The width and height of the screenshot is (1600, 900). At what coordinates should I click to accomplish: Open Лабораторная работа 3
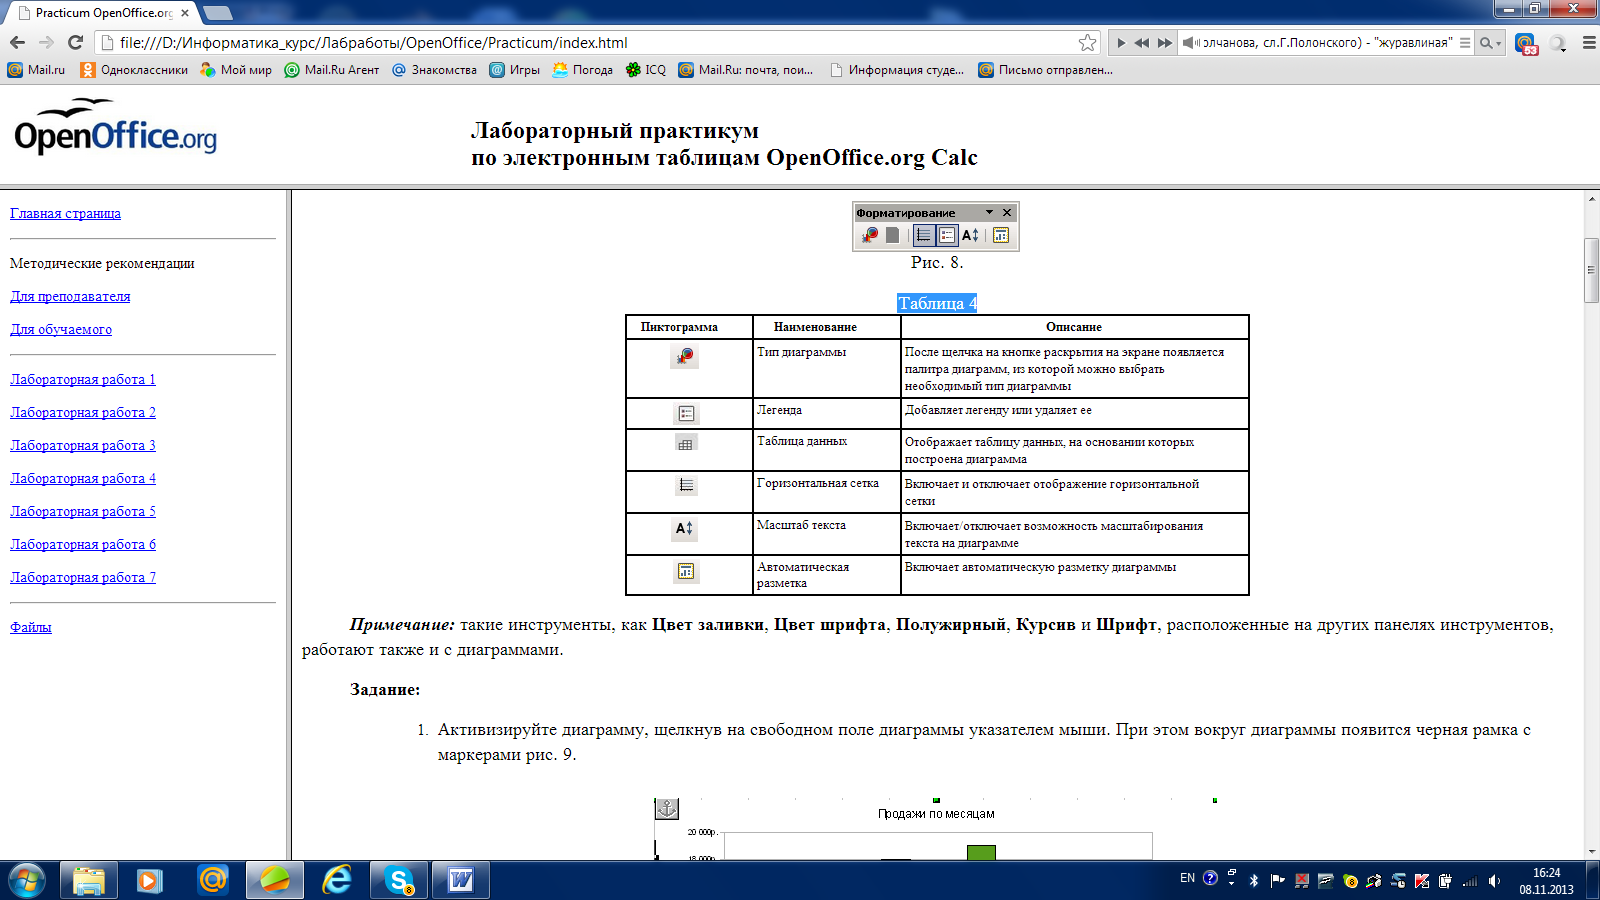click(x=83, y=445)
